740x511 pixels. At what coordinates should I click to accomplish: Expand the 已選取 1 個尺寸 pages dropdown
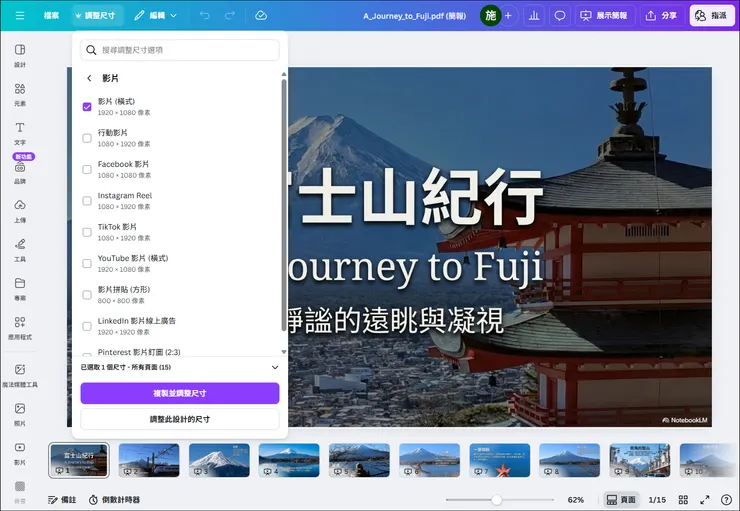pyautogui.click(x=180, y=367)
